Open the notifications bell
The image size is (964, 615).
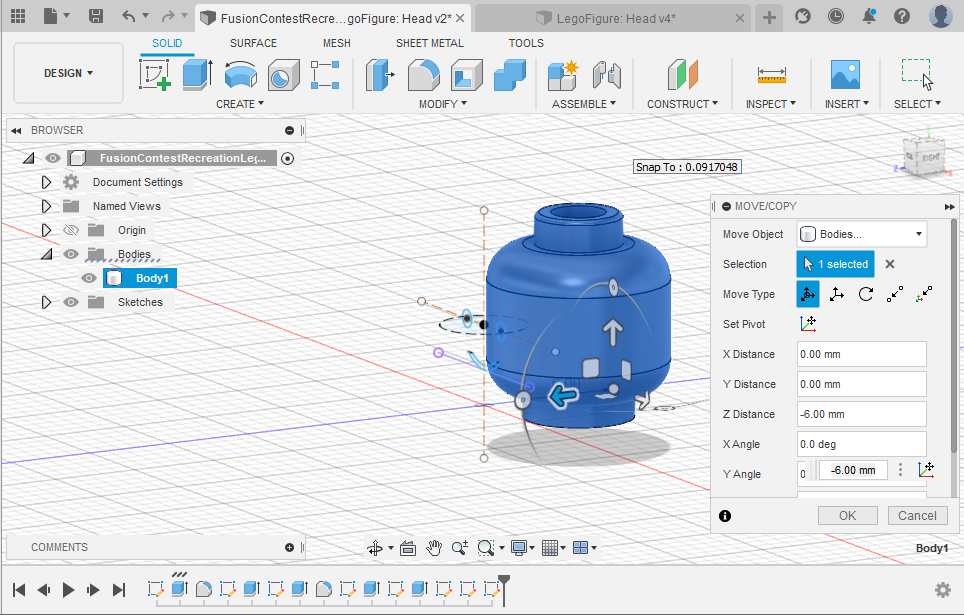coord(869,16)
